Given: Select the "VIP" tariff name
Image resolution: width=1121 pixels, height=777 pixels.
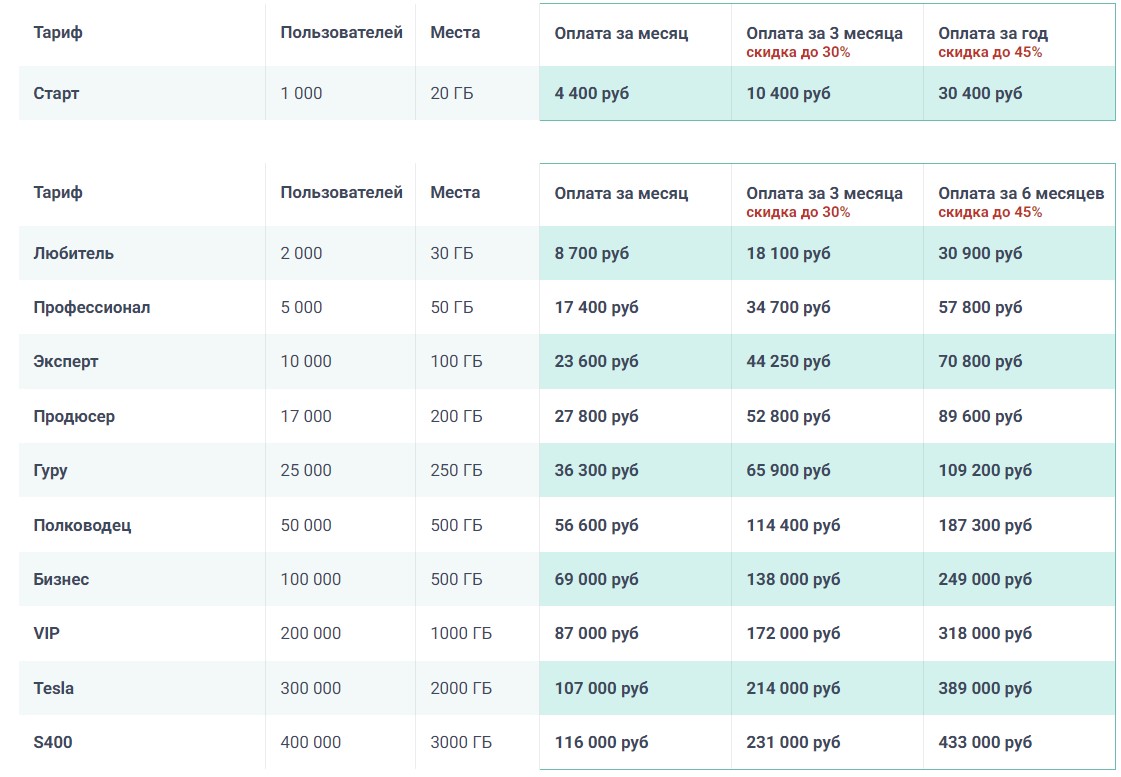Looking at the screenshot, I should pos(47,633).
